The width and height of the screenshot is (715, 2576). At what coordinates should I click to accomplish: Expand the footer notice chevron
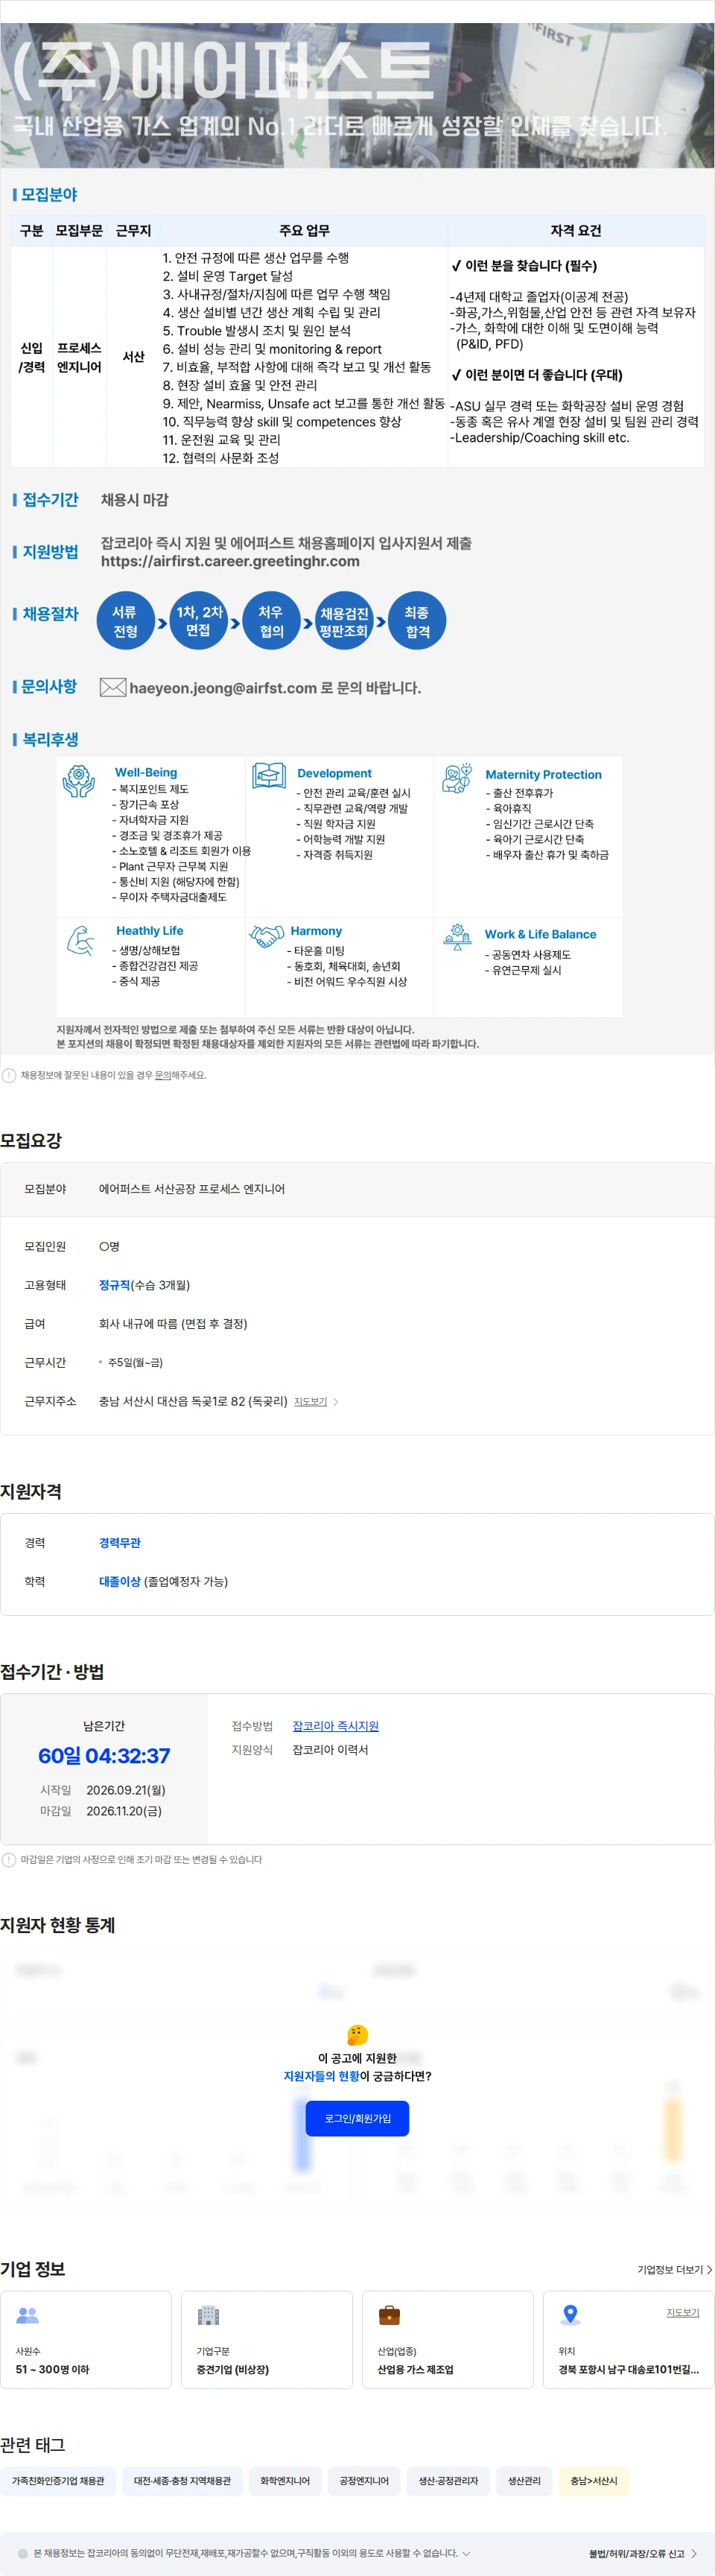(466, 2553)
